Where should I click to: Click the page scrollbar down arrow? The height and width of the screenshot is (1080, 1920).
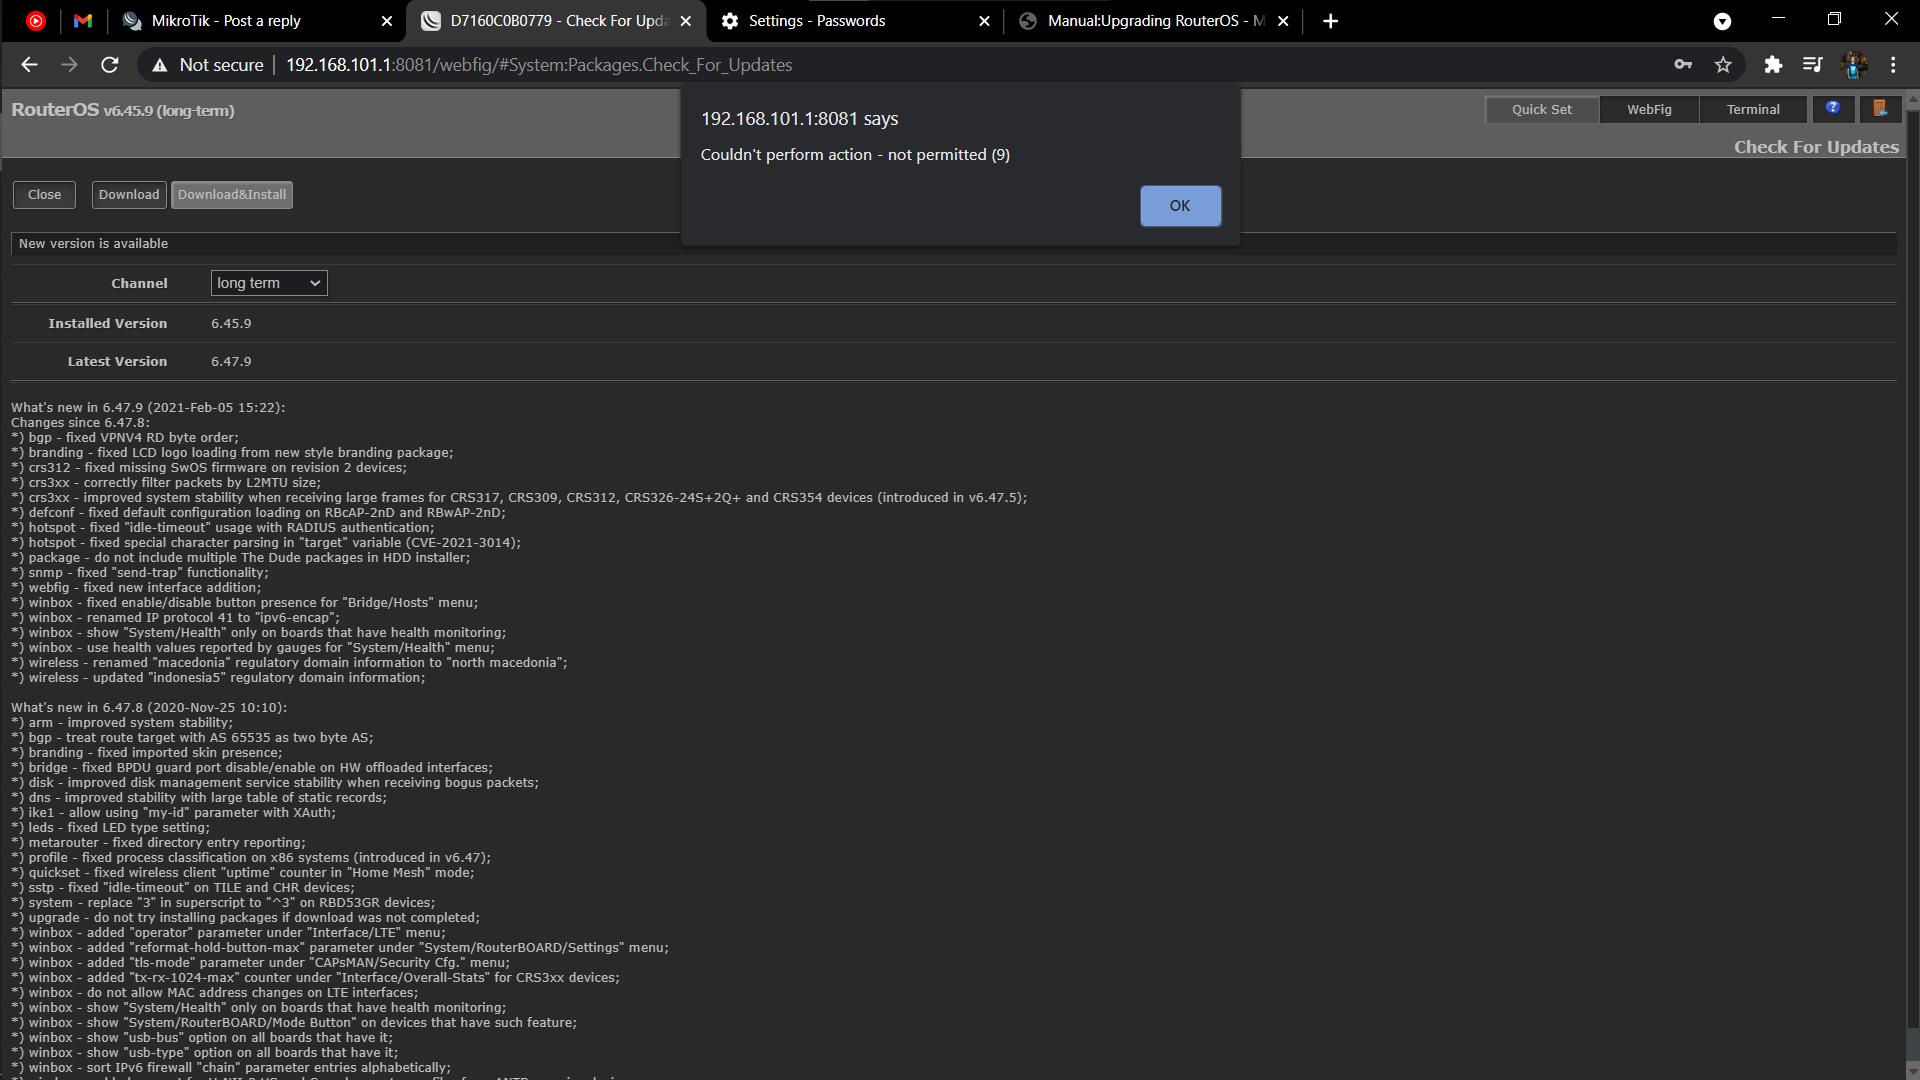pos(1913,1071)
